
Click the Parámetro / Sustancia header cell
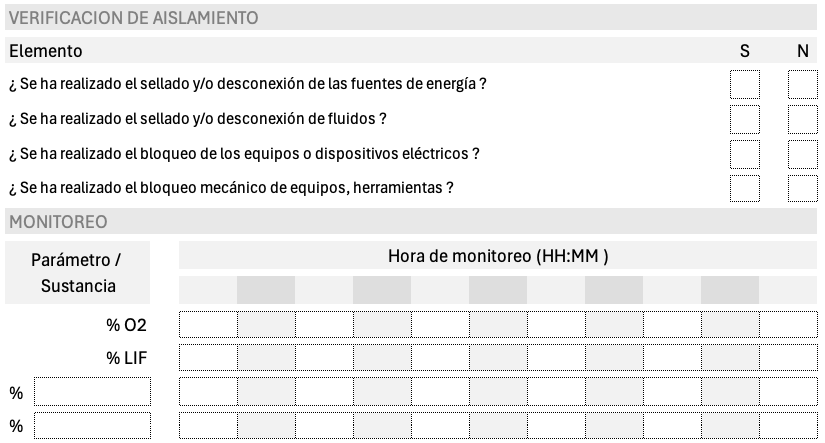coord(77,273)
